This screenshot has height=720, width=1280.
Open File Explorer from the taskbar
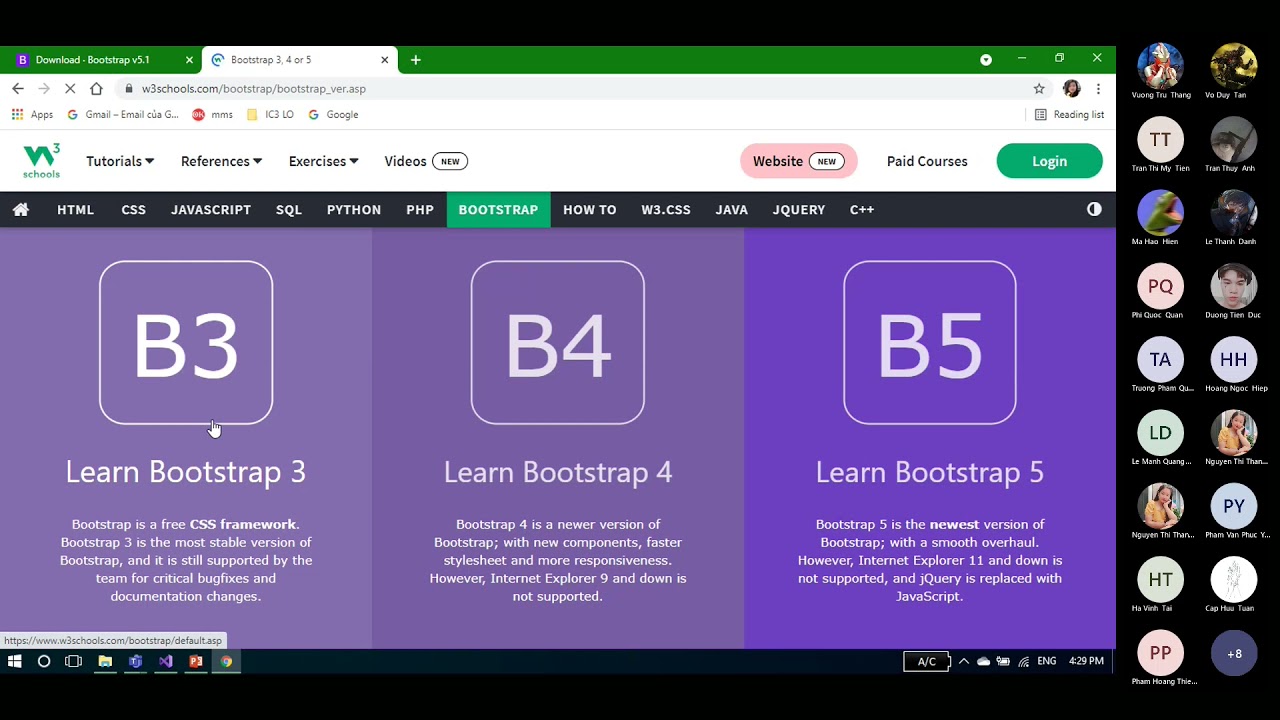point(105,661)
